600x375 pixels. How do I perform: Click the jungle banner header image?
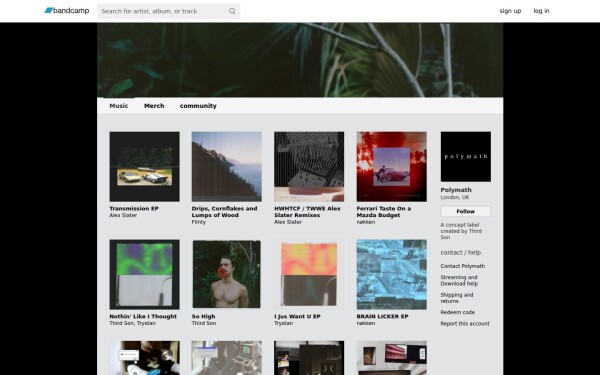[x=300, y=60]
